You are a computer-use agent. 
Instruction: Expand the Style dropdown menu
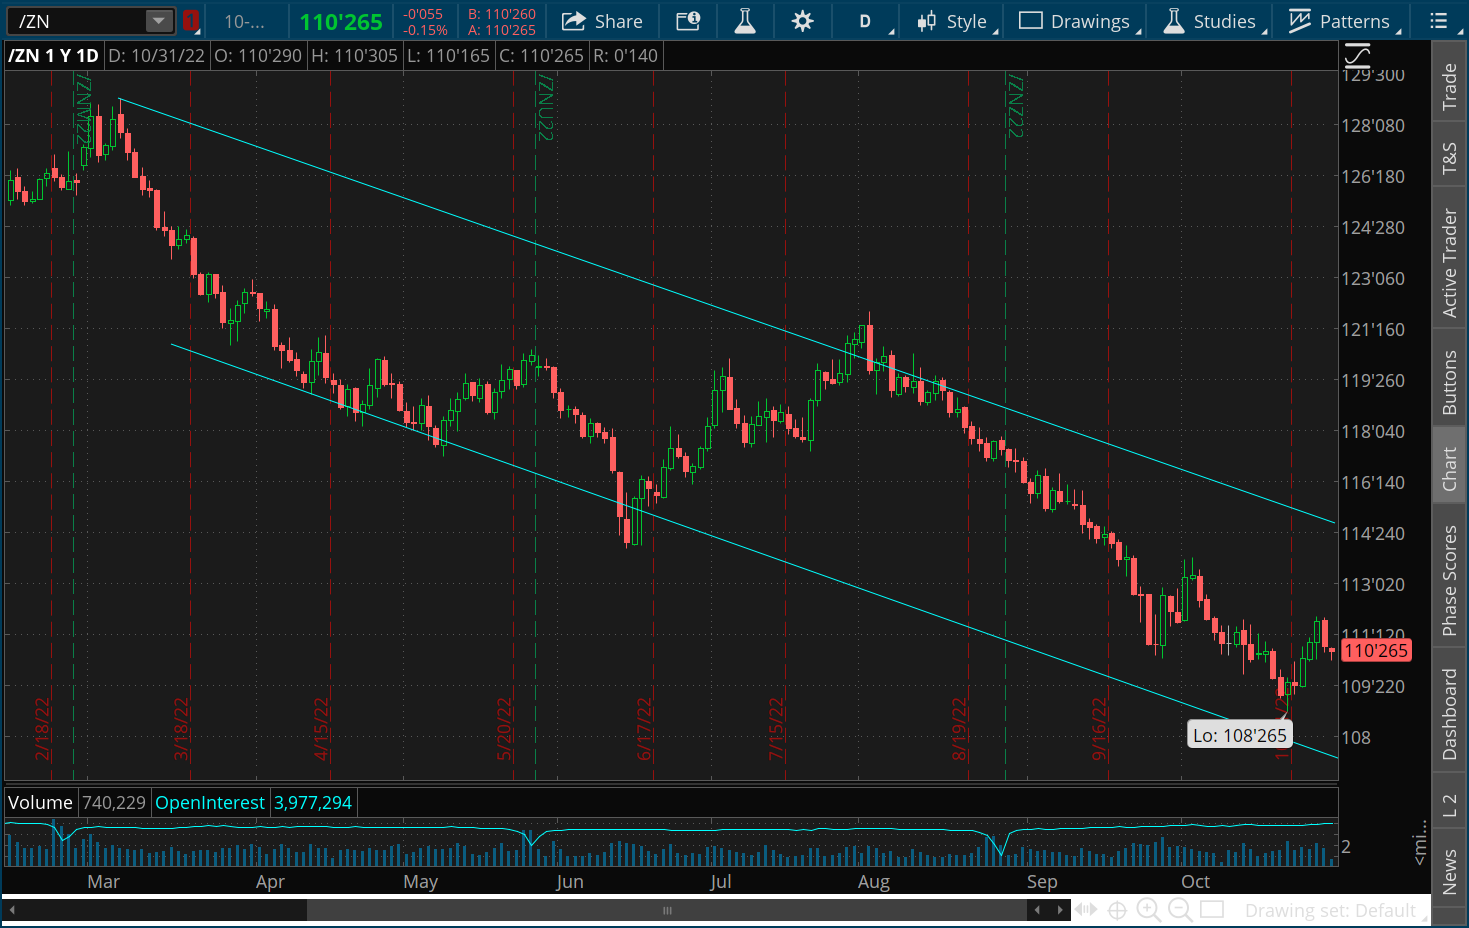coord(956,21)
